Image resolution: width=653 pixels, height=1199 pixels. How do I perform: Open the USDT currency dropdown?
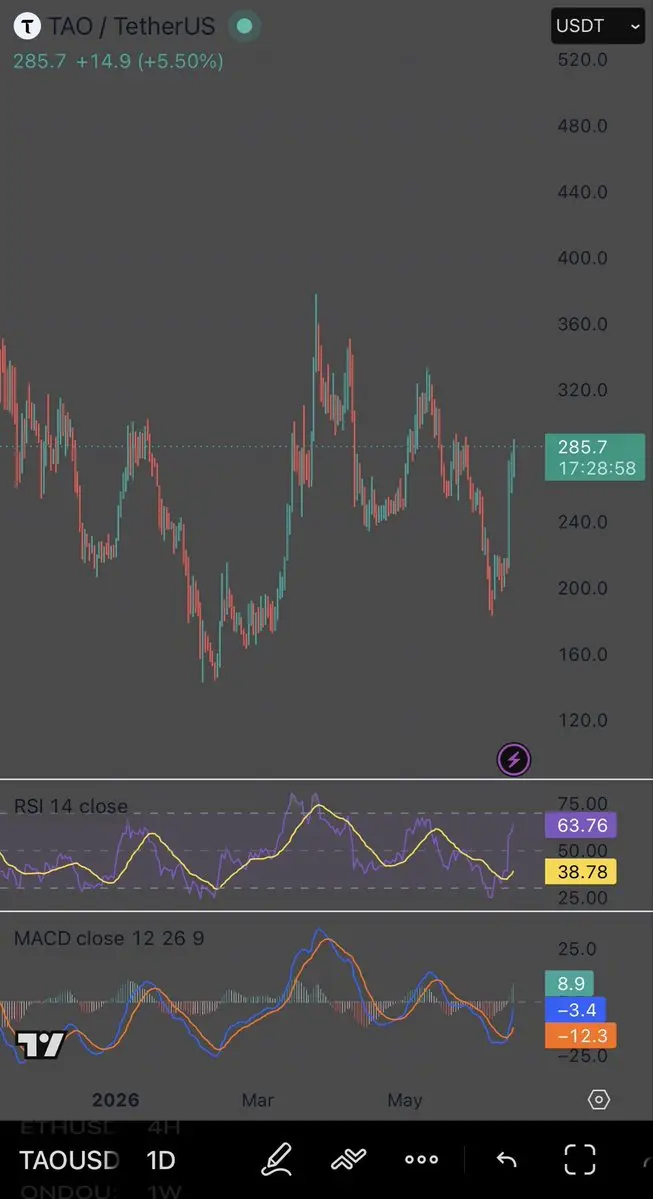click(598, 26)
